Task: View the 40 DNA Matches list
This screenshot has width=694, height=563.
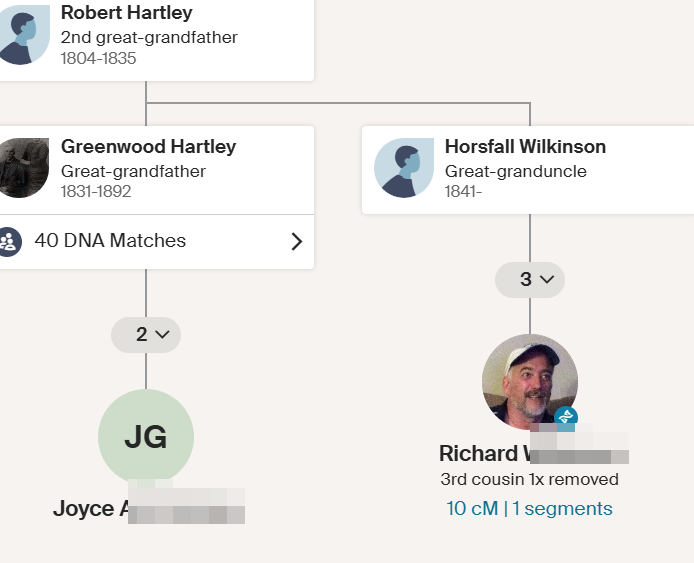Action: pyautogui.click(x=110, y=241)
